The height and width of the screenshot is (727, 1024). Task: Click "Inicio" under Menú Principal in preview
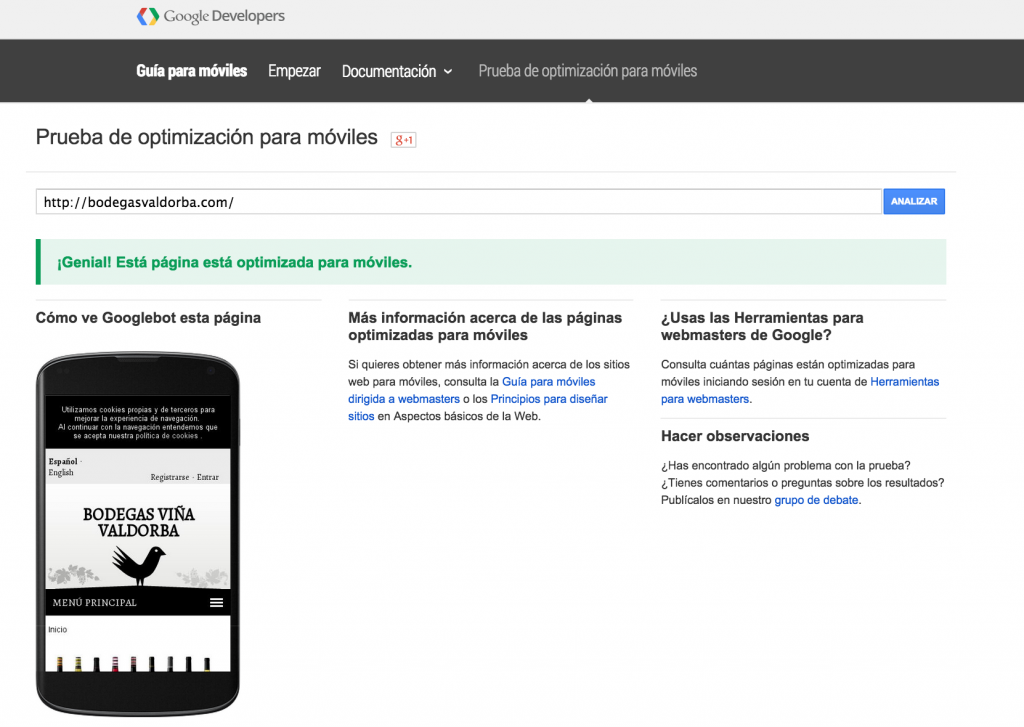(58, 629)
